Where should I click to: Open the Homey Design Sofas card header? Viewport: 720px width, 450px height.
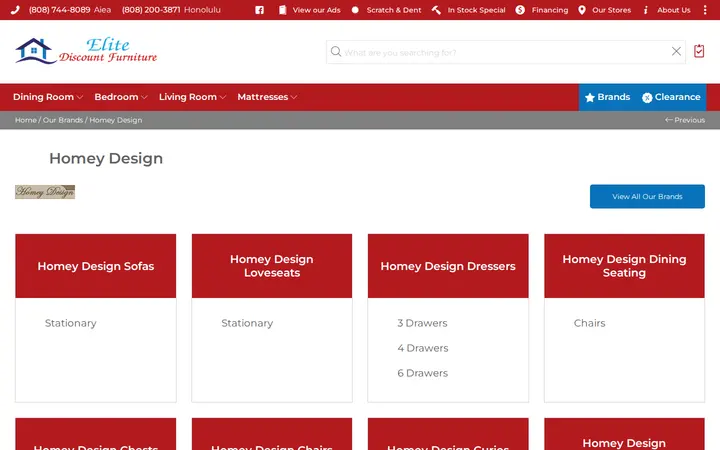[96, 266]
